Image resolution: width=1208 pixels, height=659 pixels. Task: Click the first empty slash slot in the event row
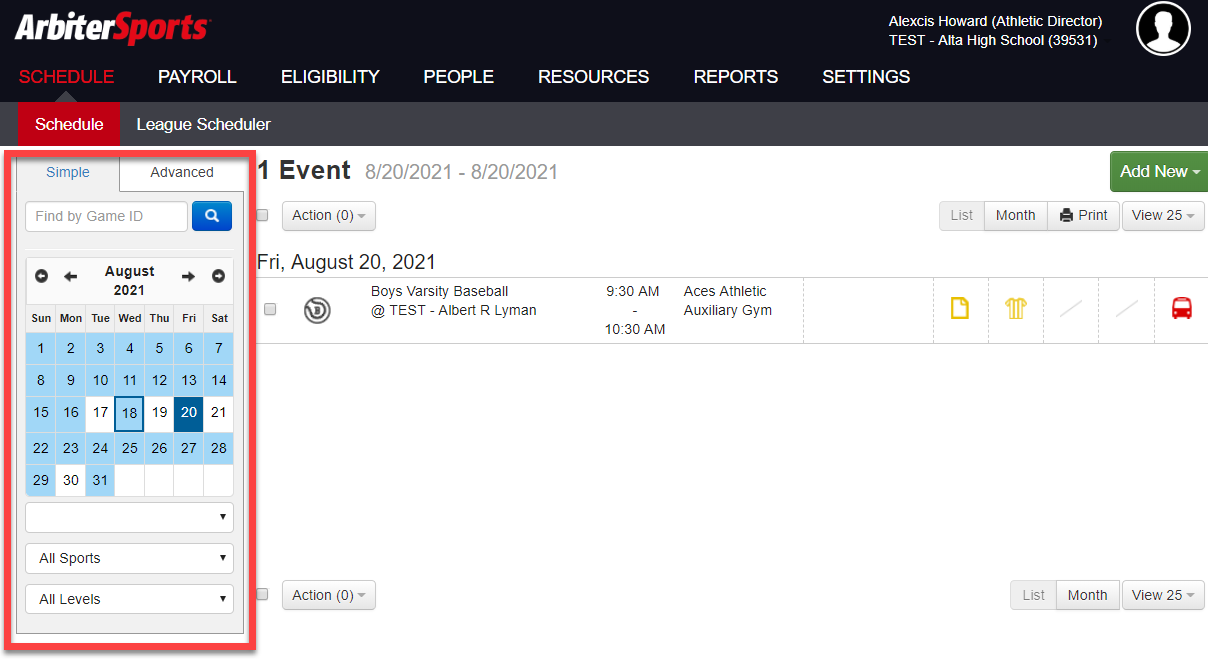pos(1071,309)
